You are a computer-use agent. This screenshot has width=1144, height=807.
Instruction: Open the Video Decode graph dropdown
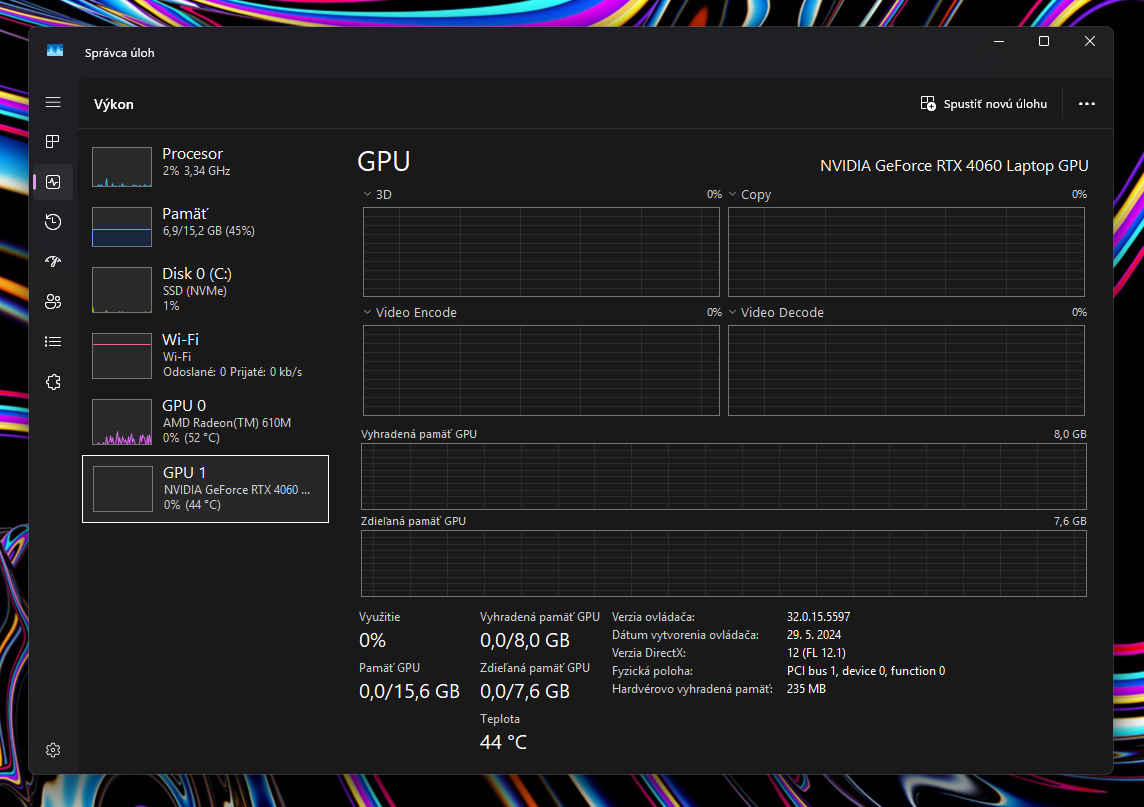pos(732,312)
